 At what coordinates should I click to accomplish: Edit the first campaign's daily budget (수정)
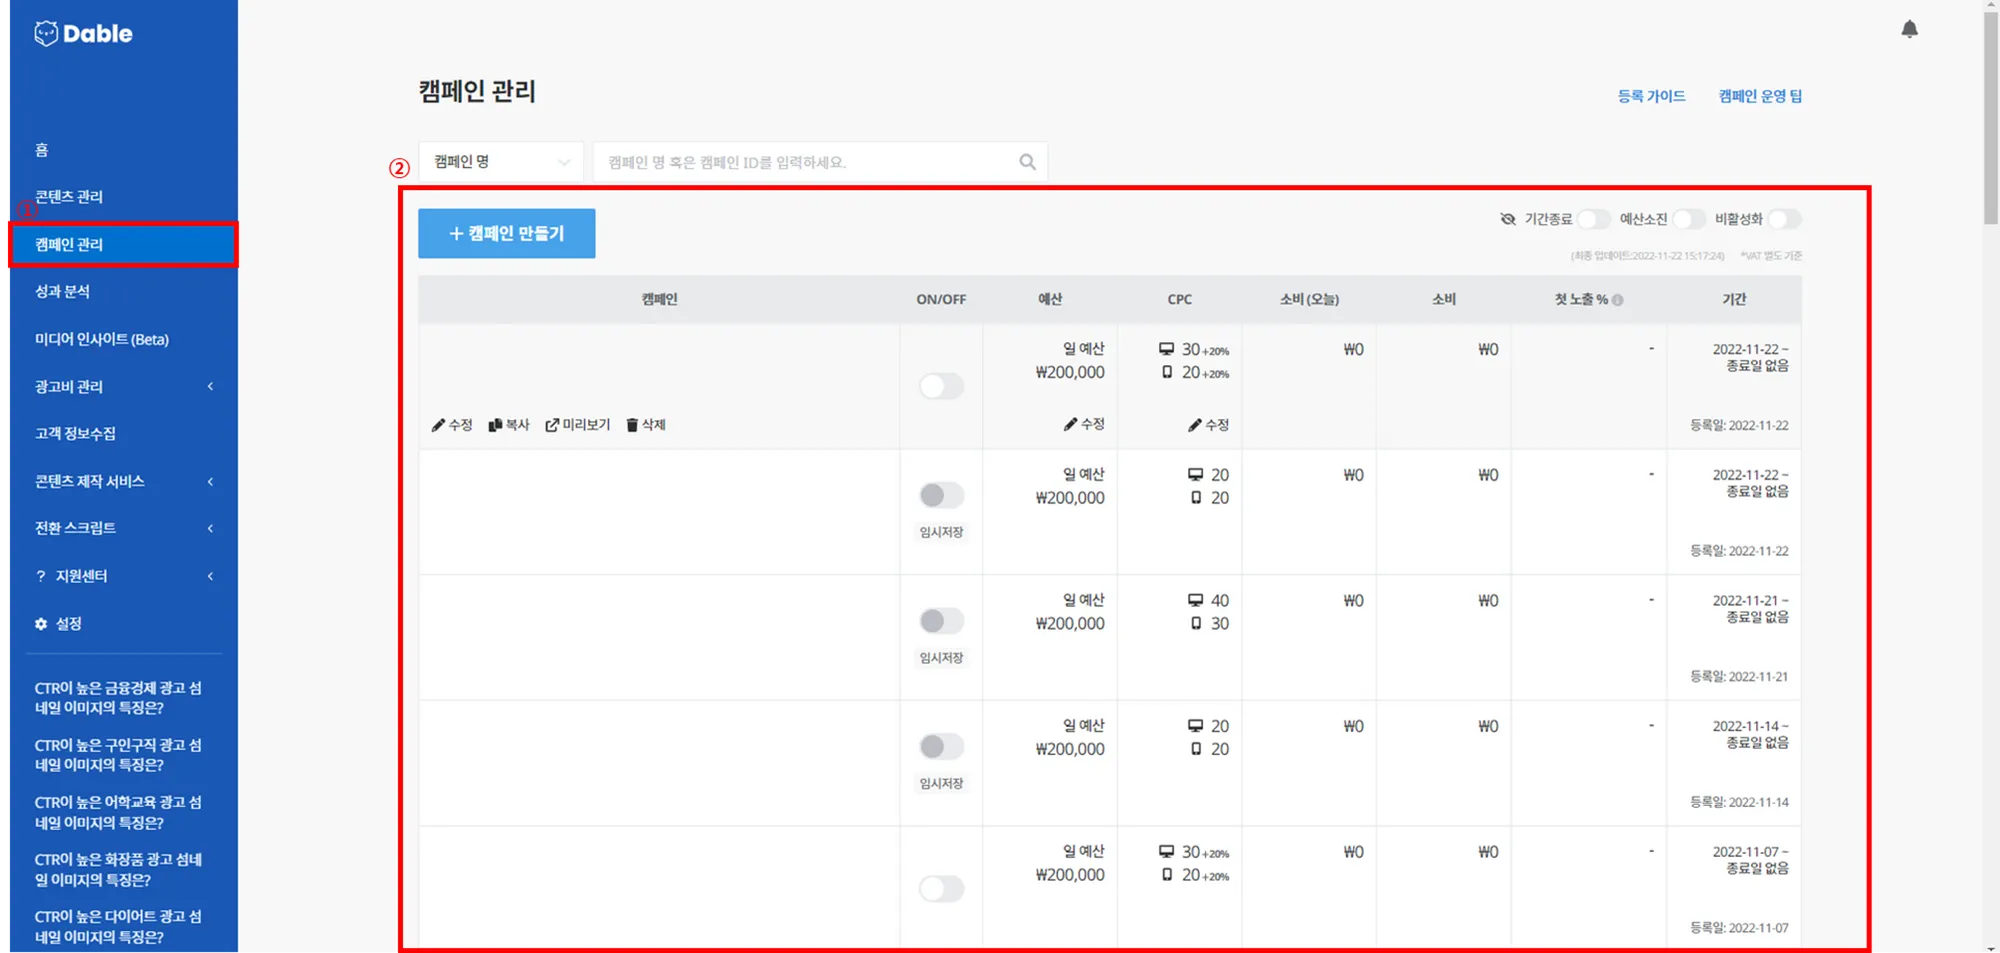click(x=1084, y=425)
